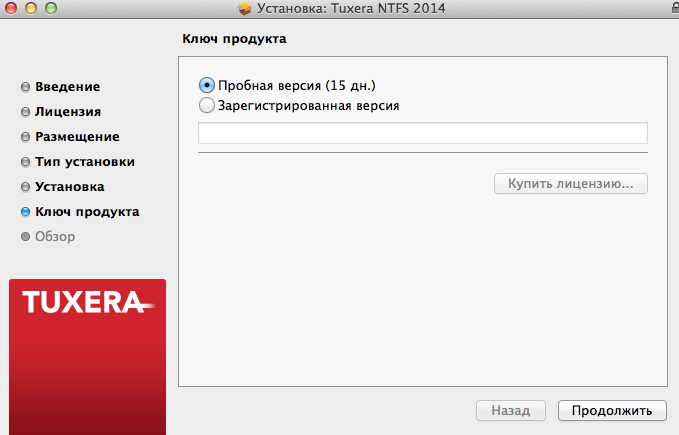The width and height of the screenshot is (679, 435).
Task: Select the Обзор step in sidebar
Action: tap(55, 237)
